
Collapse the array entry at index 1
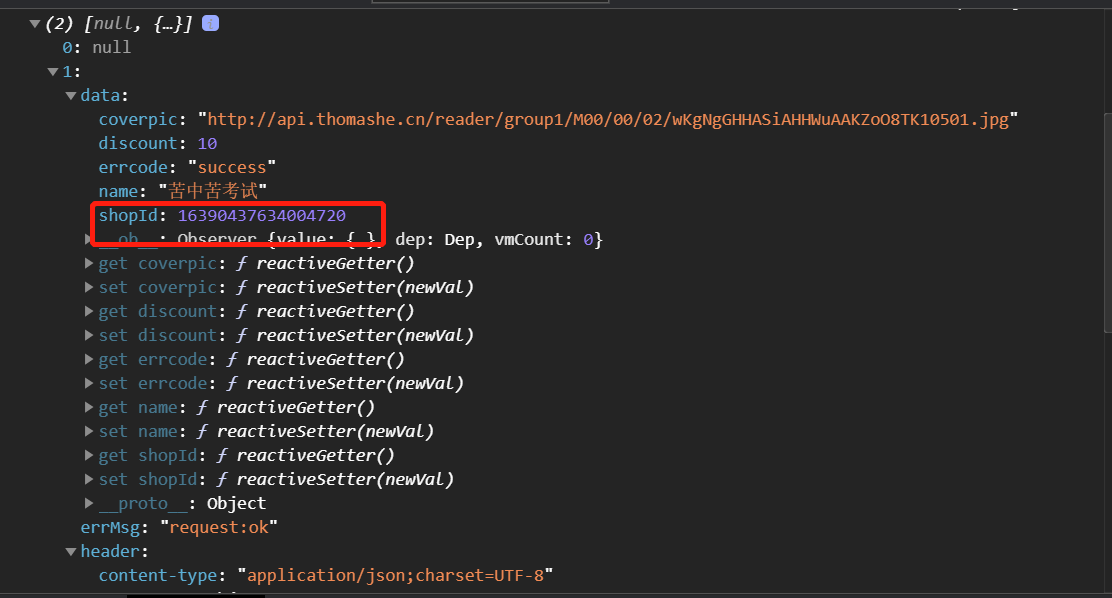pyautogui.click(x=53, y=71)
